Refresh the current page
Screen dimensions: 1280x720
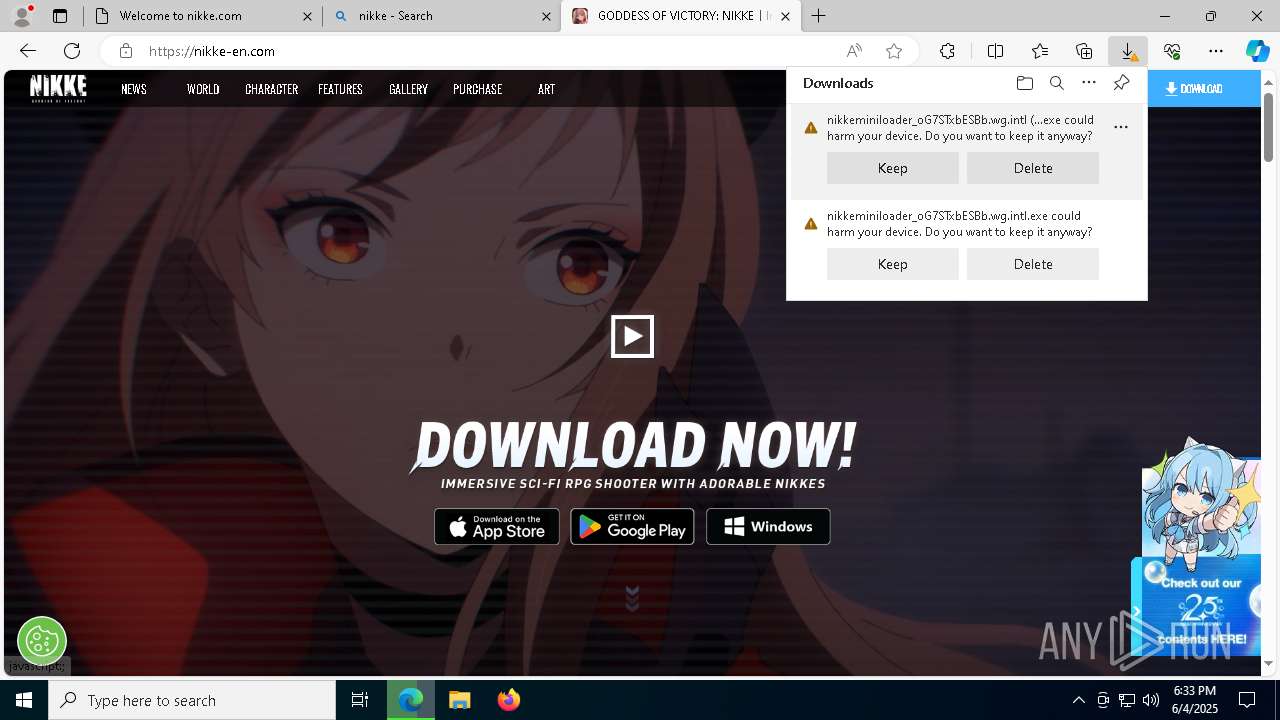(72, 51)
